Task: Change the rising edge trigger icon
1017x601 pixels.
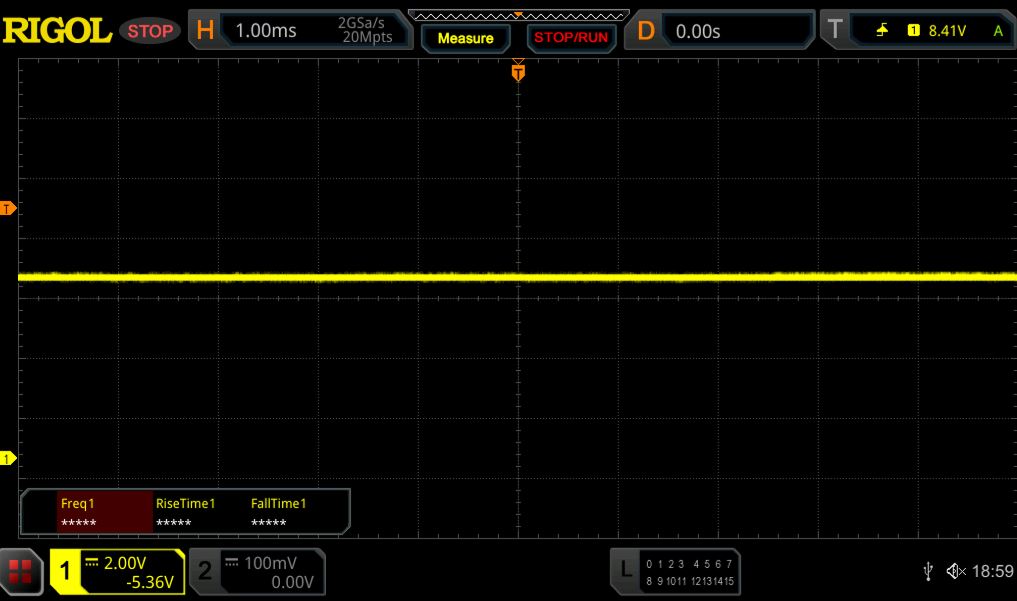Action: tap(882, 30)
